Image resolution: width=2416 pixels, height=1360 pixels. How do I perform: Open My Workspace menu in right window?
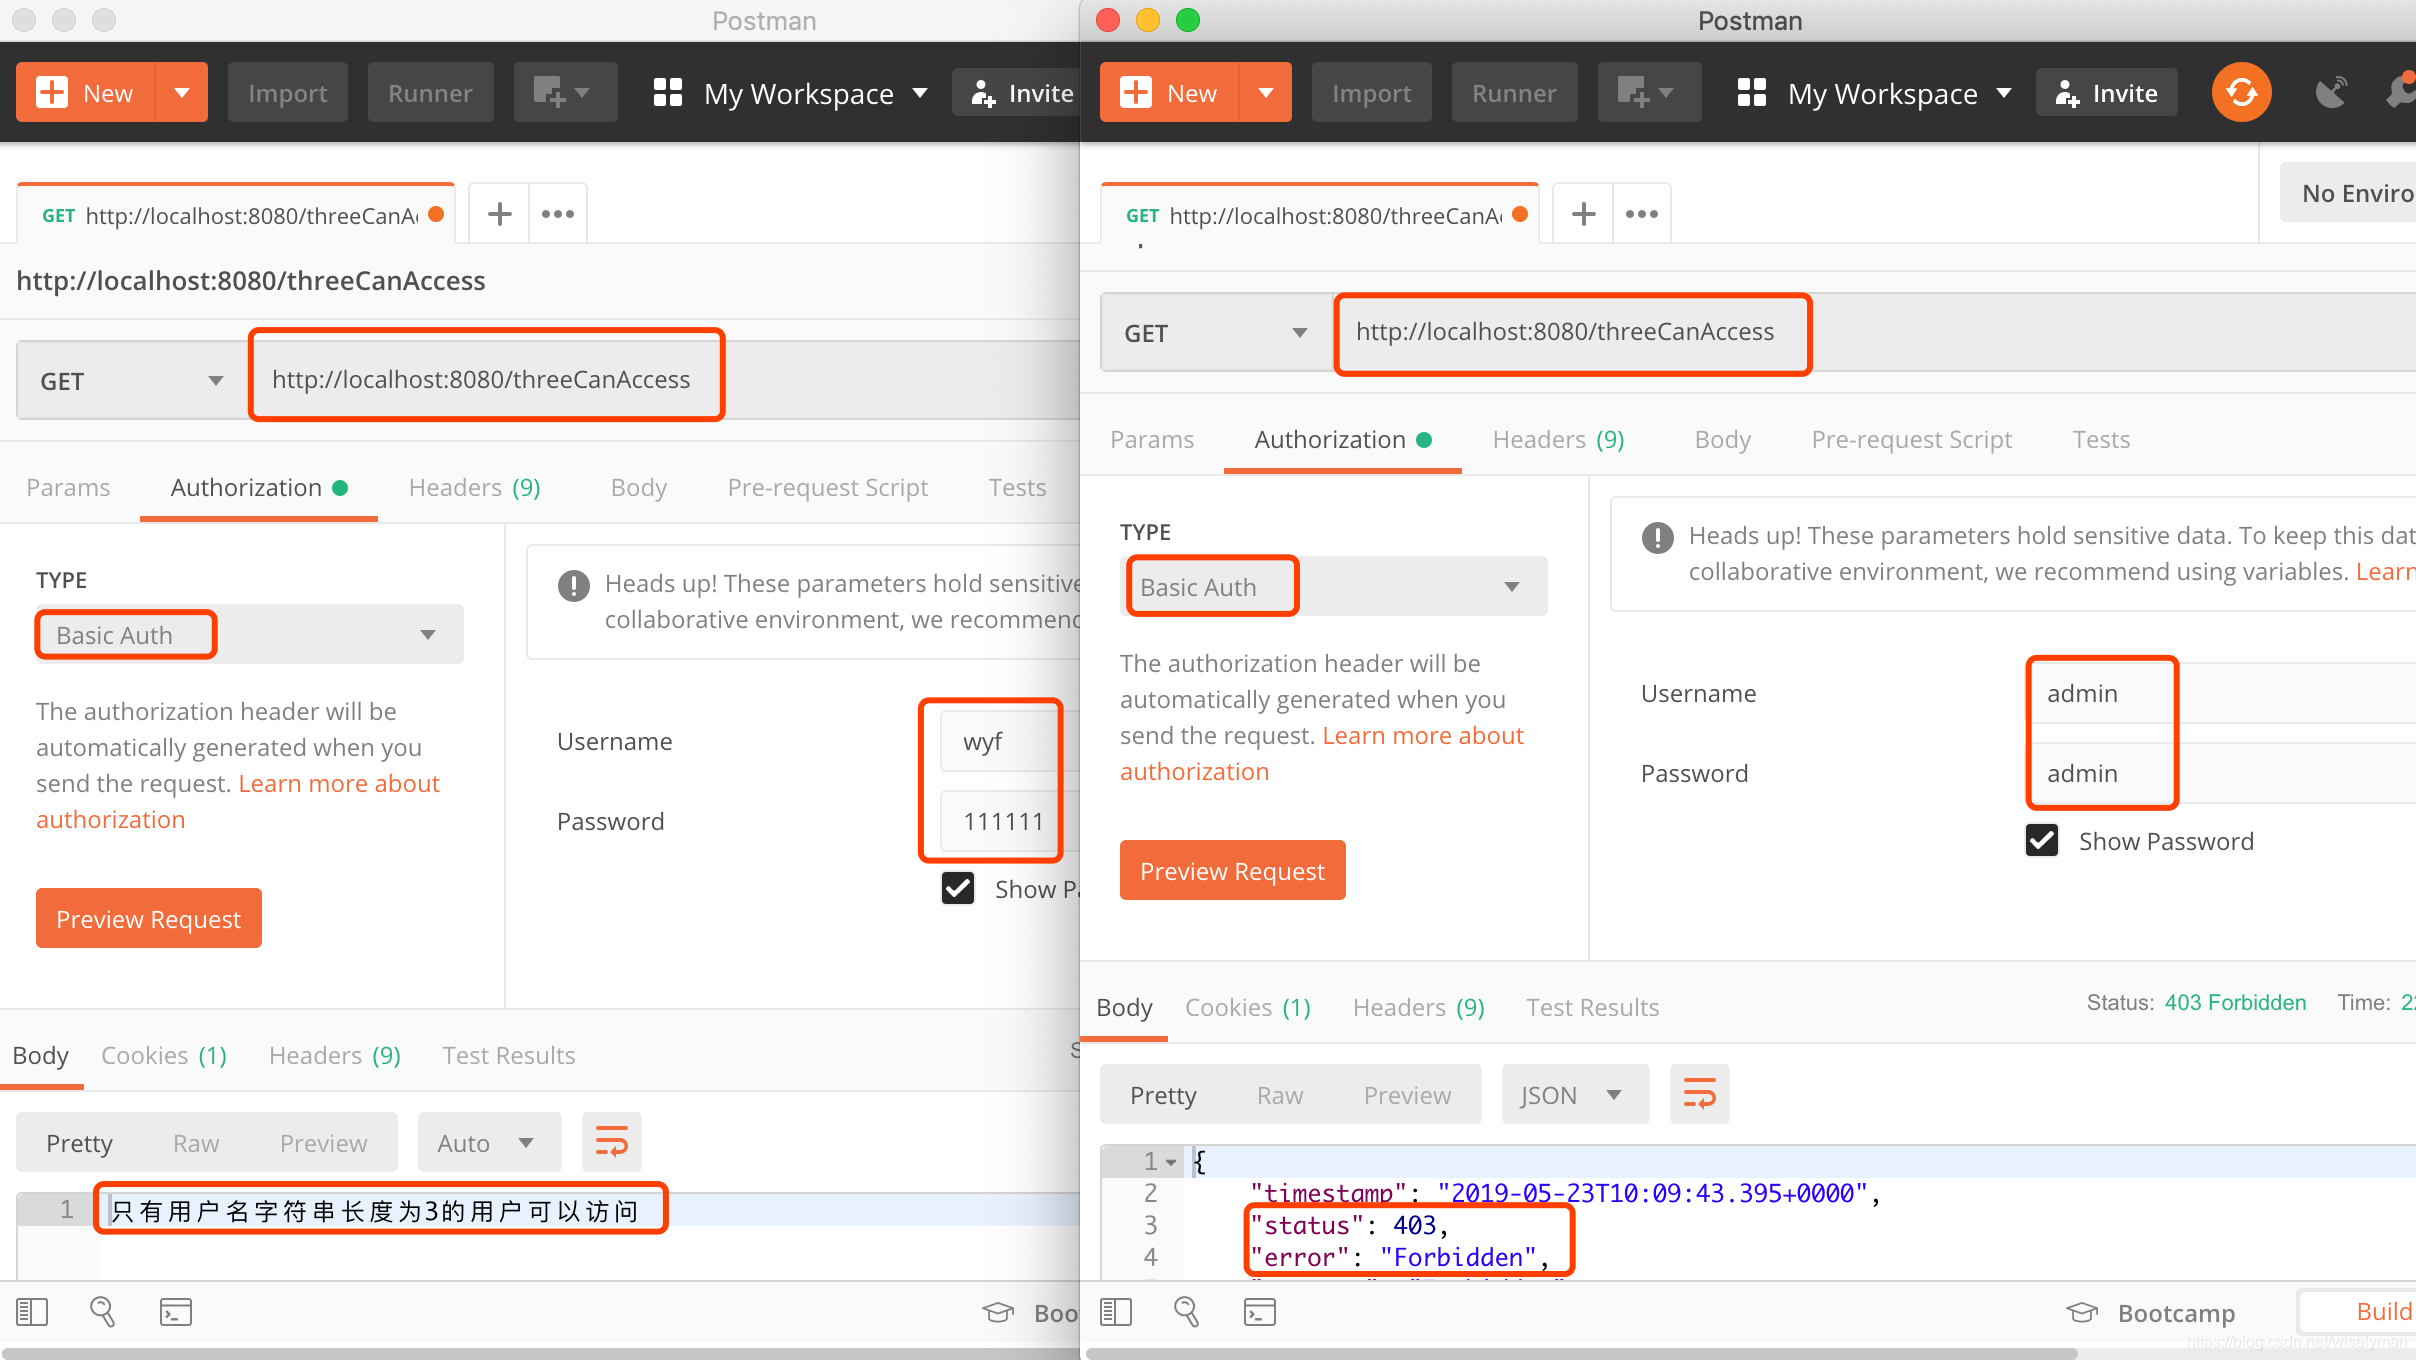[x=1874, y=93]
